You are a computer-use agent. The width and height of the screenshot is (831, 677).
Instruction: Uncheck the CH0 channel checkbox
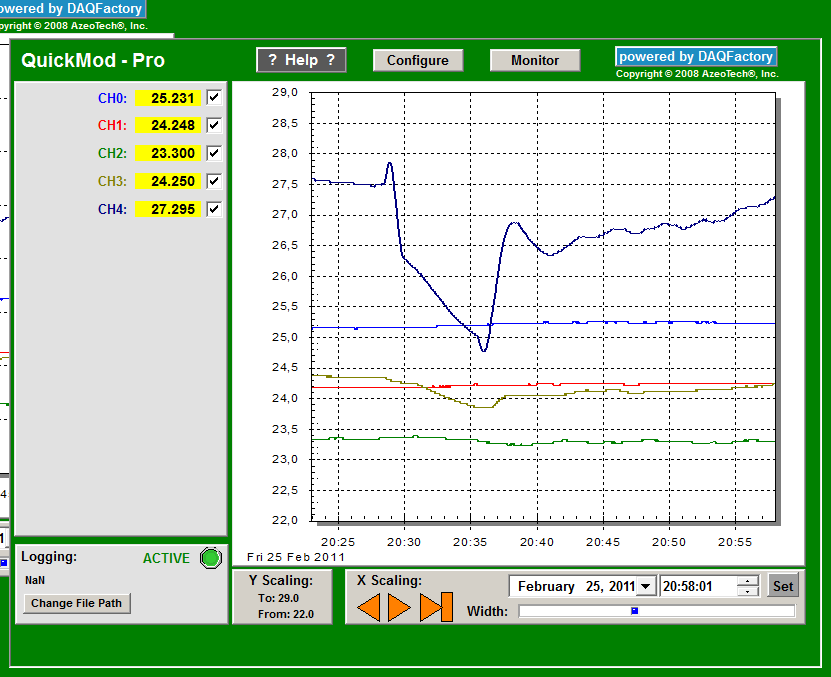tap(213, 98)
